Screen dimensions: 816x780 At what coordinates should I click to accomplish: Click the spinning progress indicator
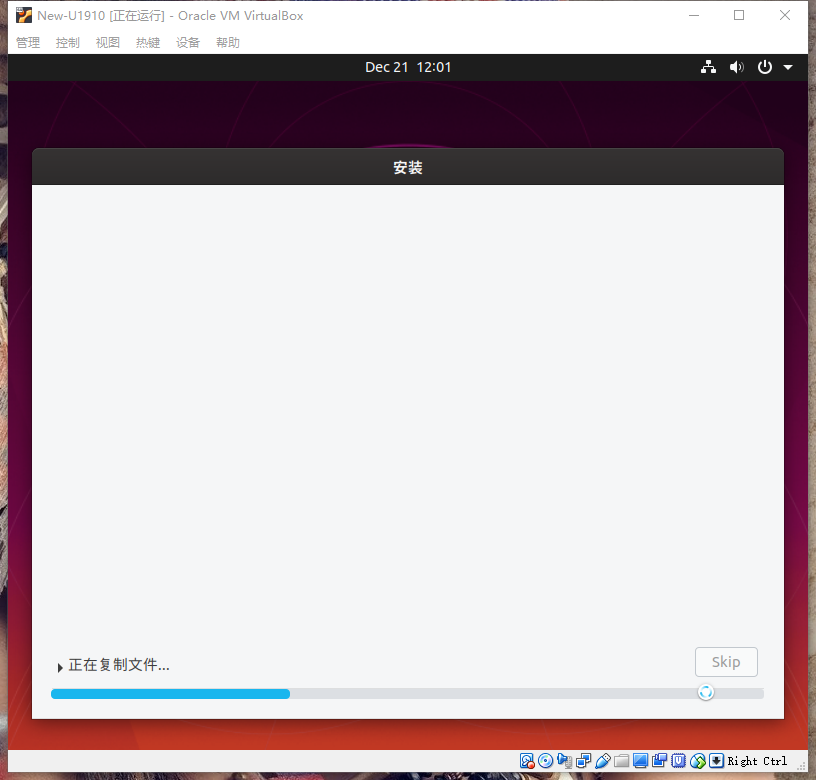[706, 692]
